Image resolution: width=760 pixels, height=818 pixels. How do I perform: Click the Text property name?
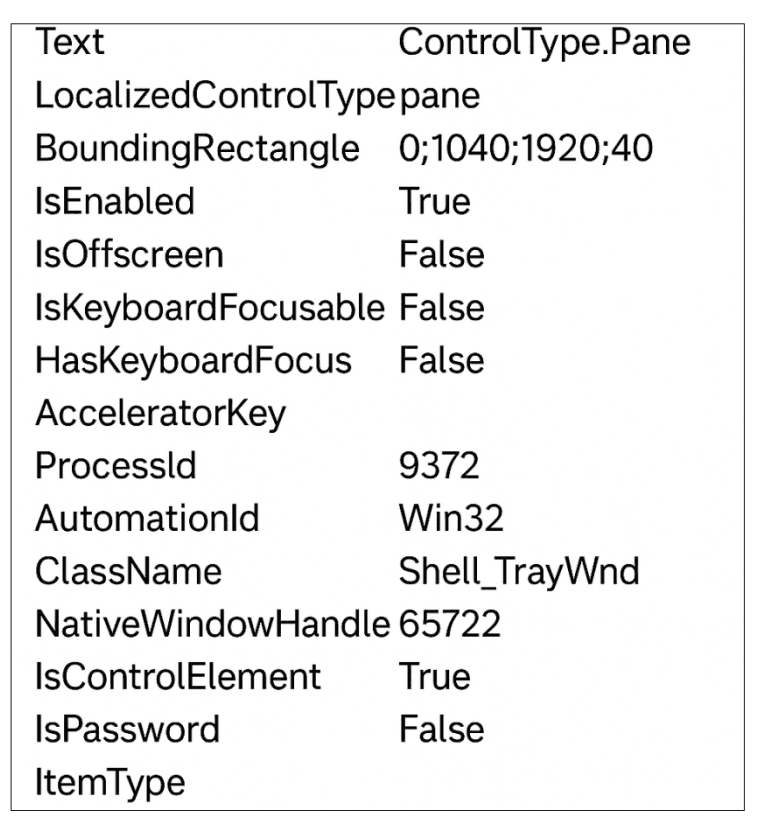click(70, 44)
